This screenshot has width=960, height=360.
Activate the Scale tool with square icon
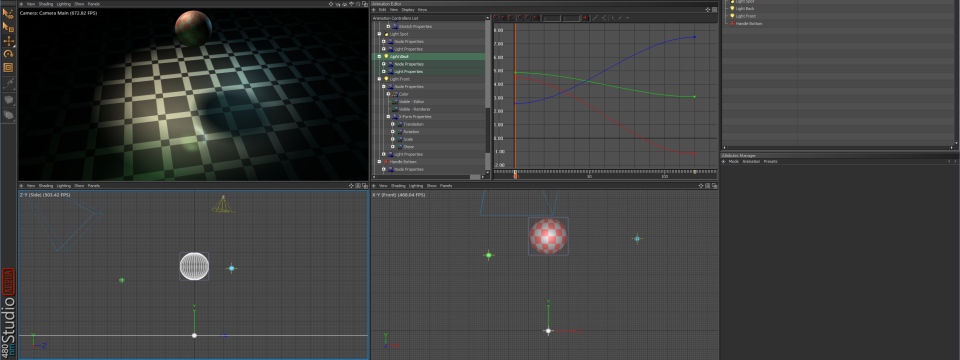point(9,67)
